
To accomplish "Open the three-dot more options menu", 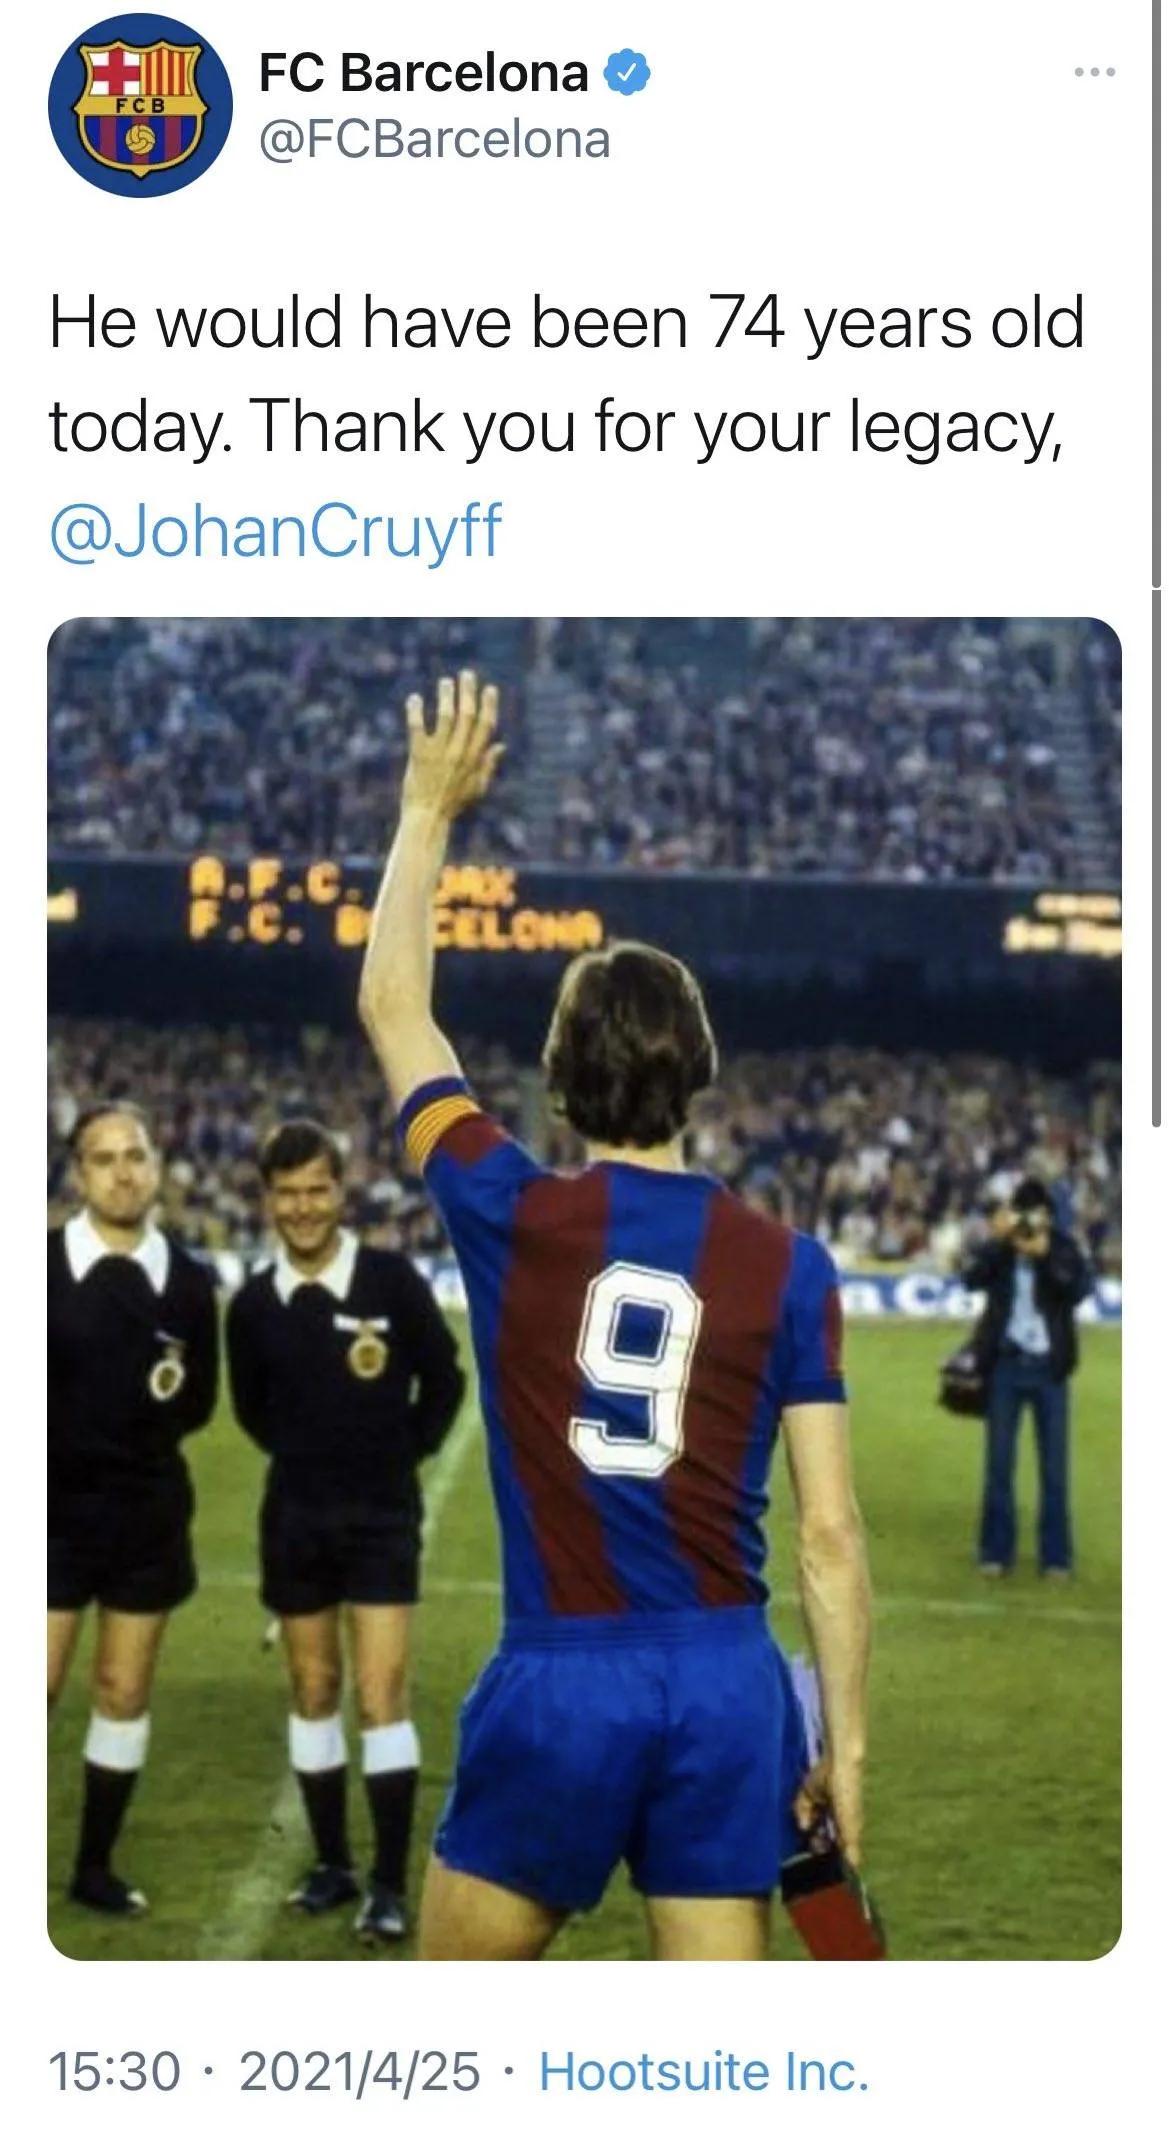I will pyautogui.click(x=1095, y=72).
